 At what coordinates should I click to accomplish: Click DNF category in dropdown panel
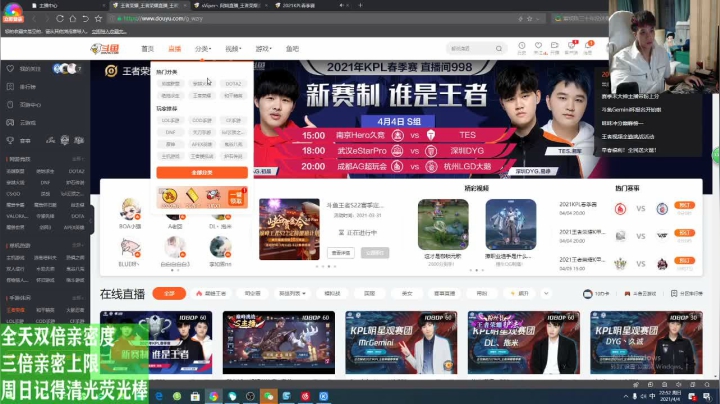(170, 132)
